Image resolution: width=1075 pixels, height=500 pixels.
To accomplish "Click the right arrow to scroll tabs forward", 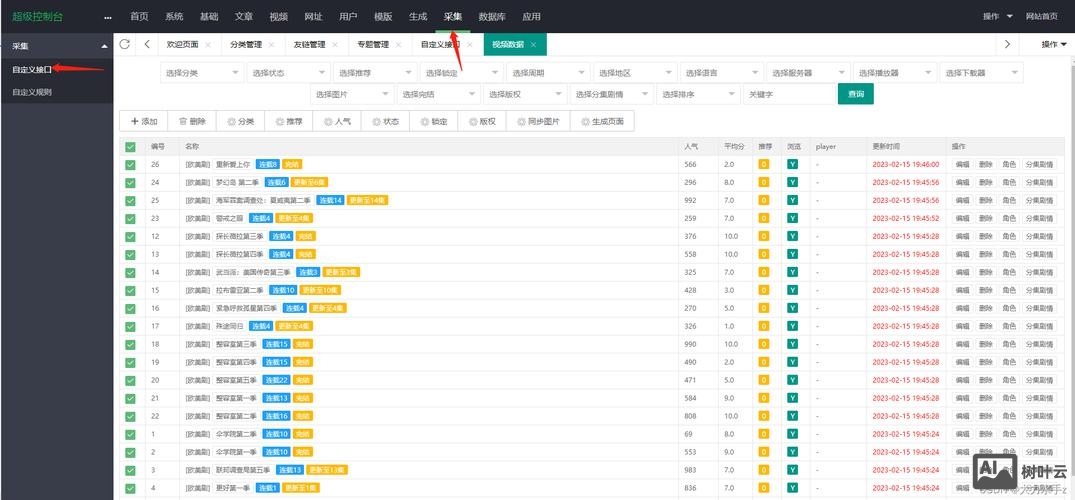I will (1007, 44).
